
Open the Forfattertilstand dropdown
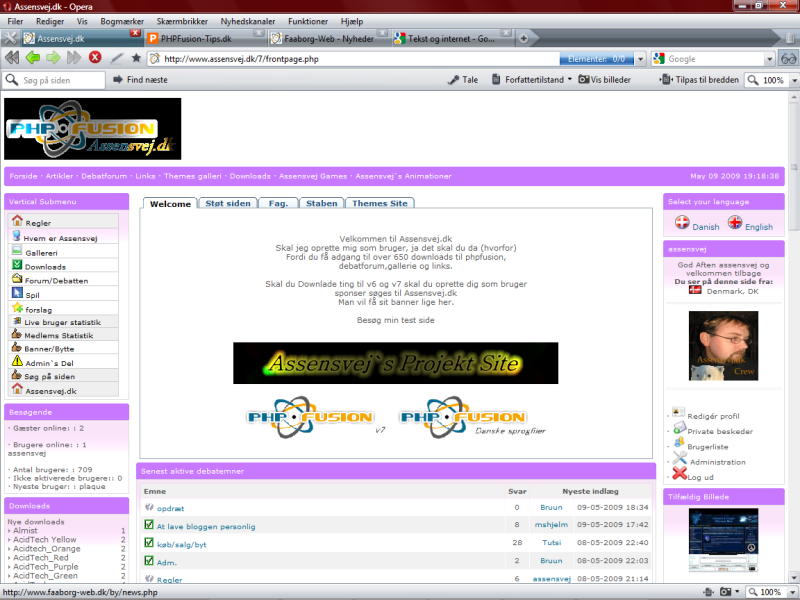[x=569, y=80]
